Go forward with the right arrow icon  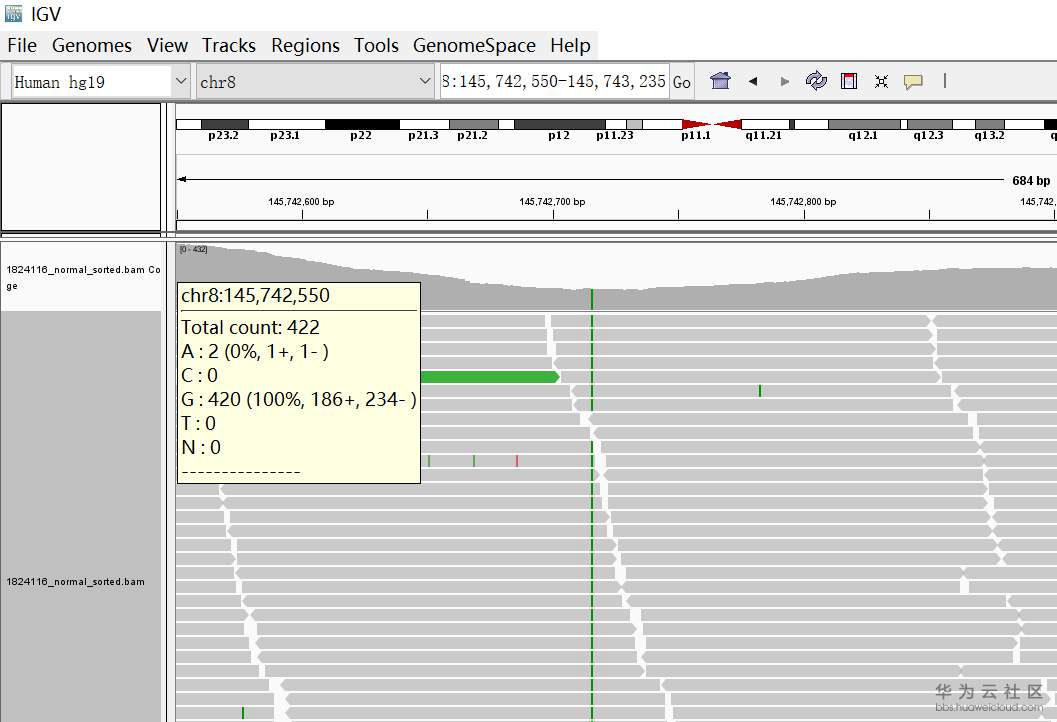pos(784,82)
